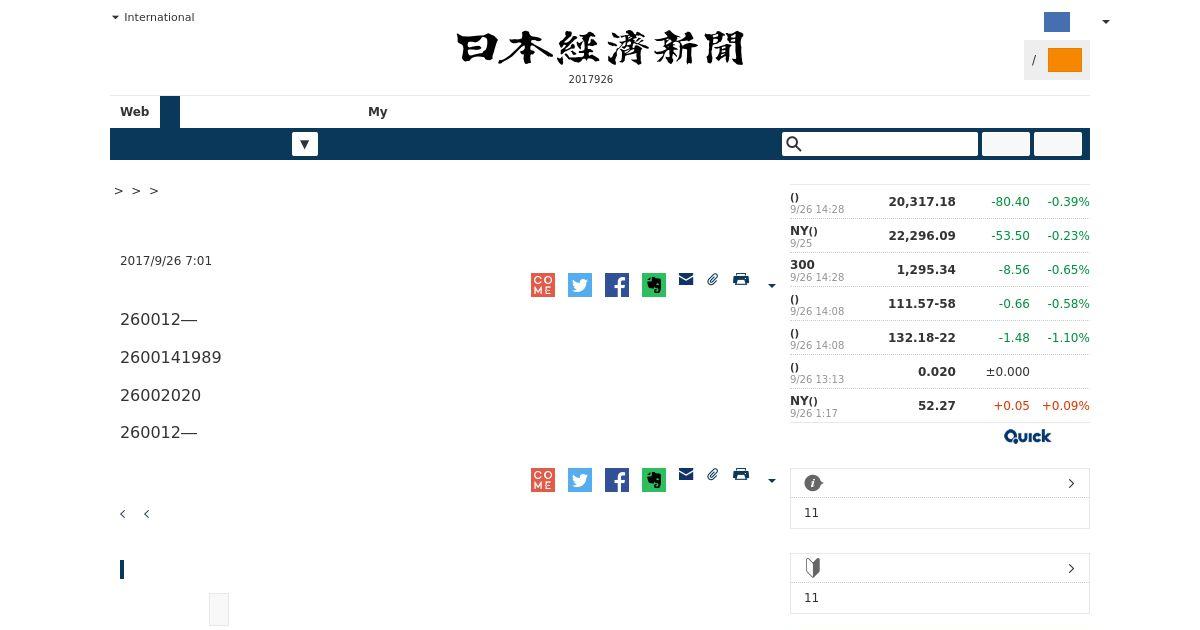Click the first white button beside the search box
Image resolution: width=1200 pixels, height=630 pixels.
(1006, 144)
